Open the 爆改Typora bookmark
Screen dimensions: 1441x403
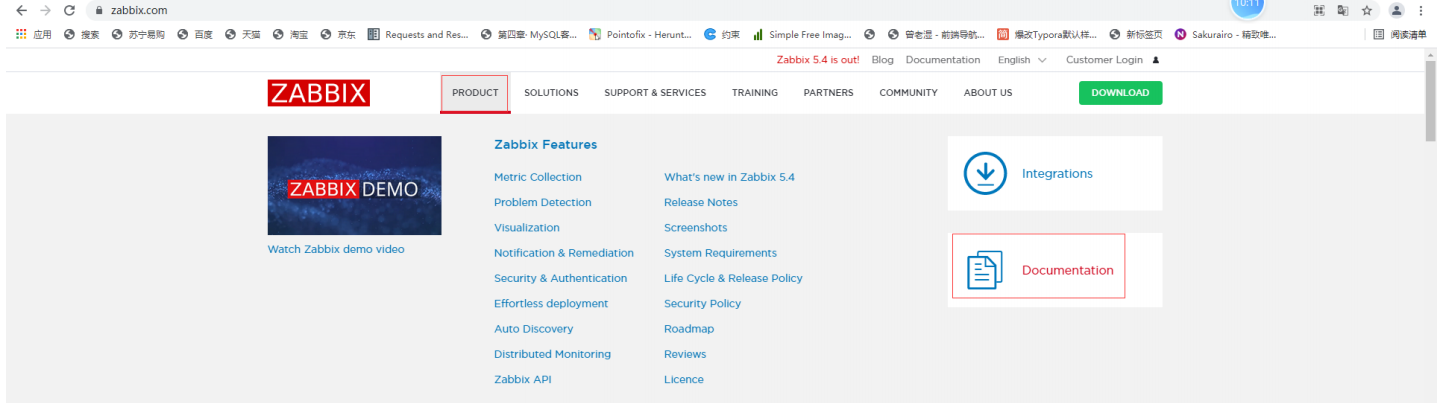tap(1047, 34)
